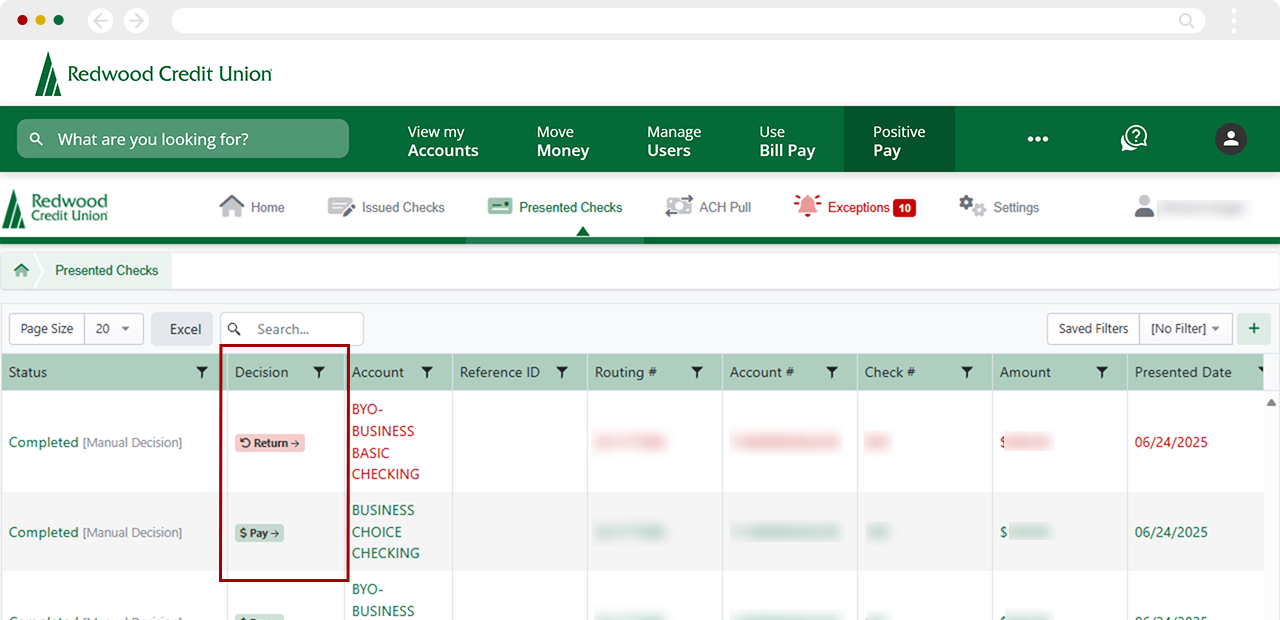The image size is (1280, 620).
Task: Click the table scrollbar up arrow
Action: click(1272, 402)
